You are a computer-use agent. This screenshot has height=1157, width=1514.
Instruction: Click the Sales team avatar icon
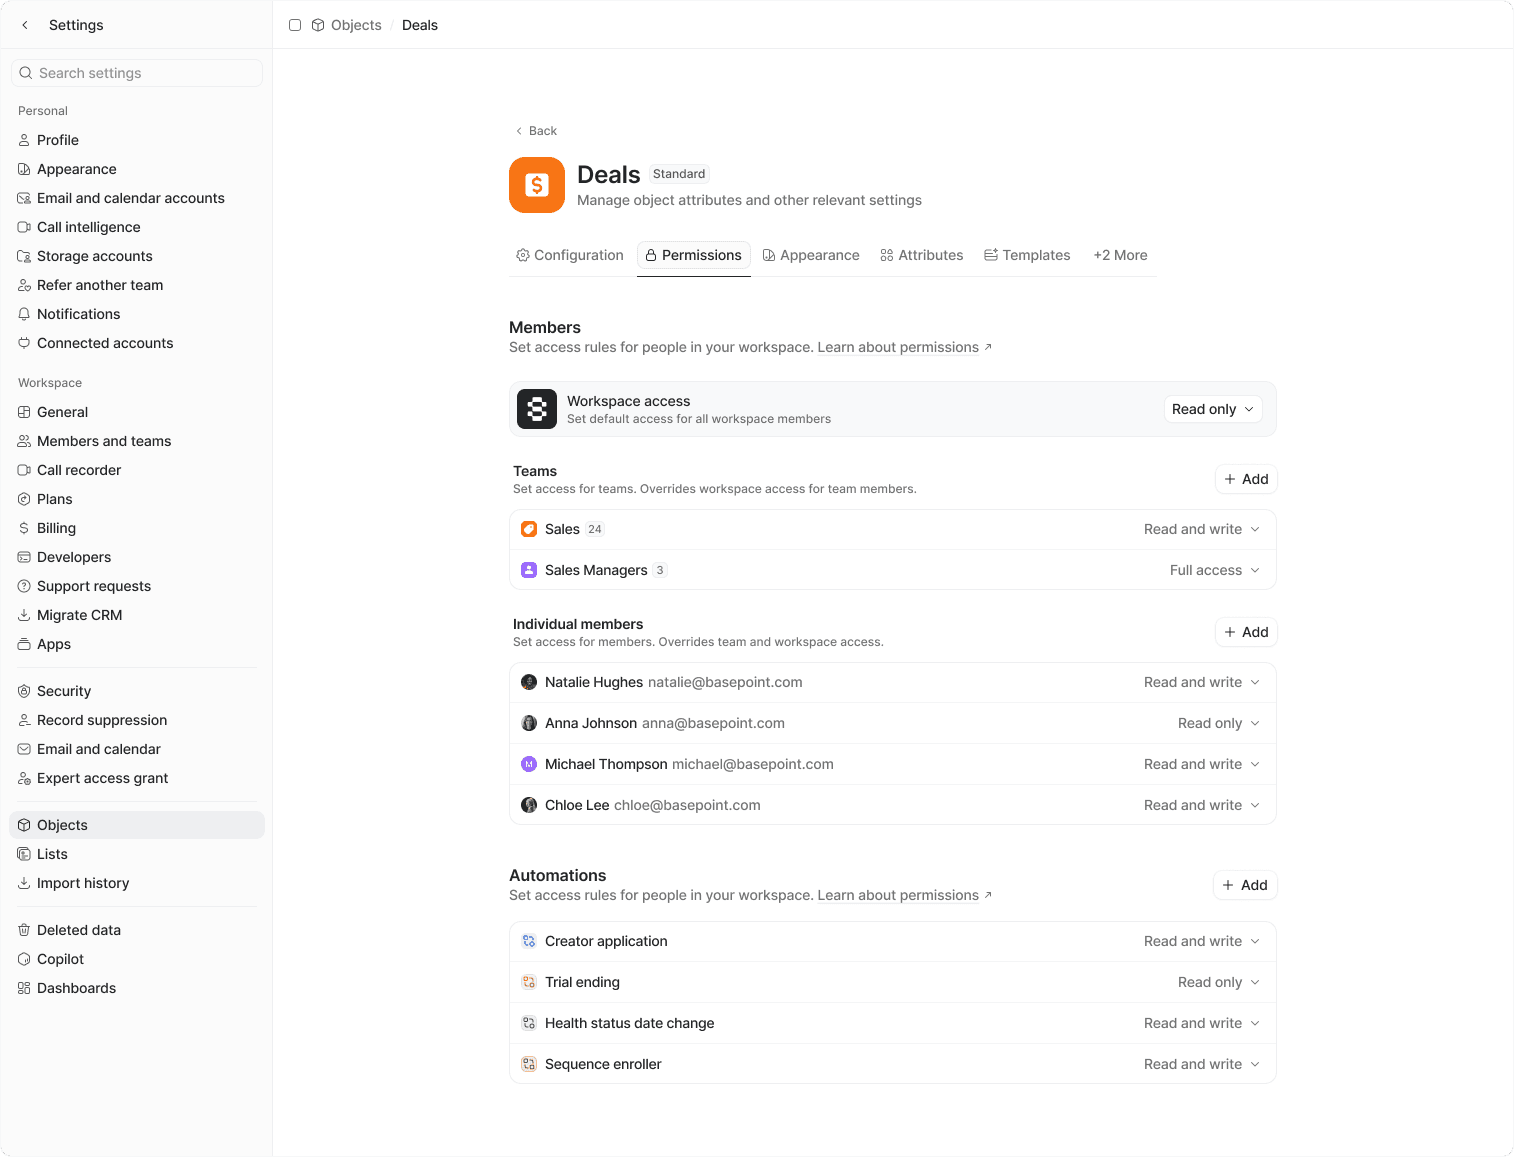click(529, 529)
